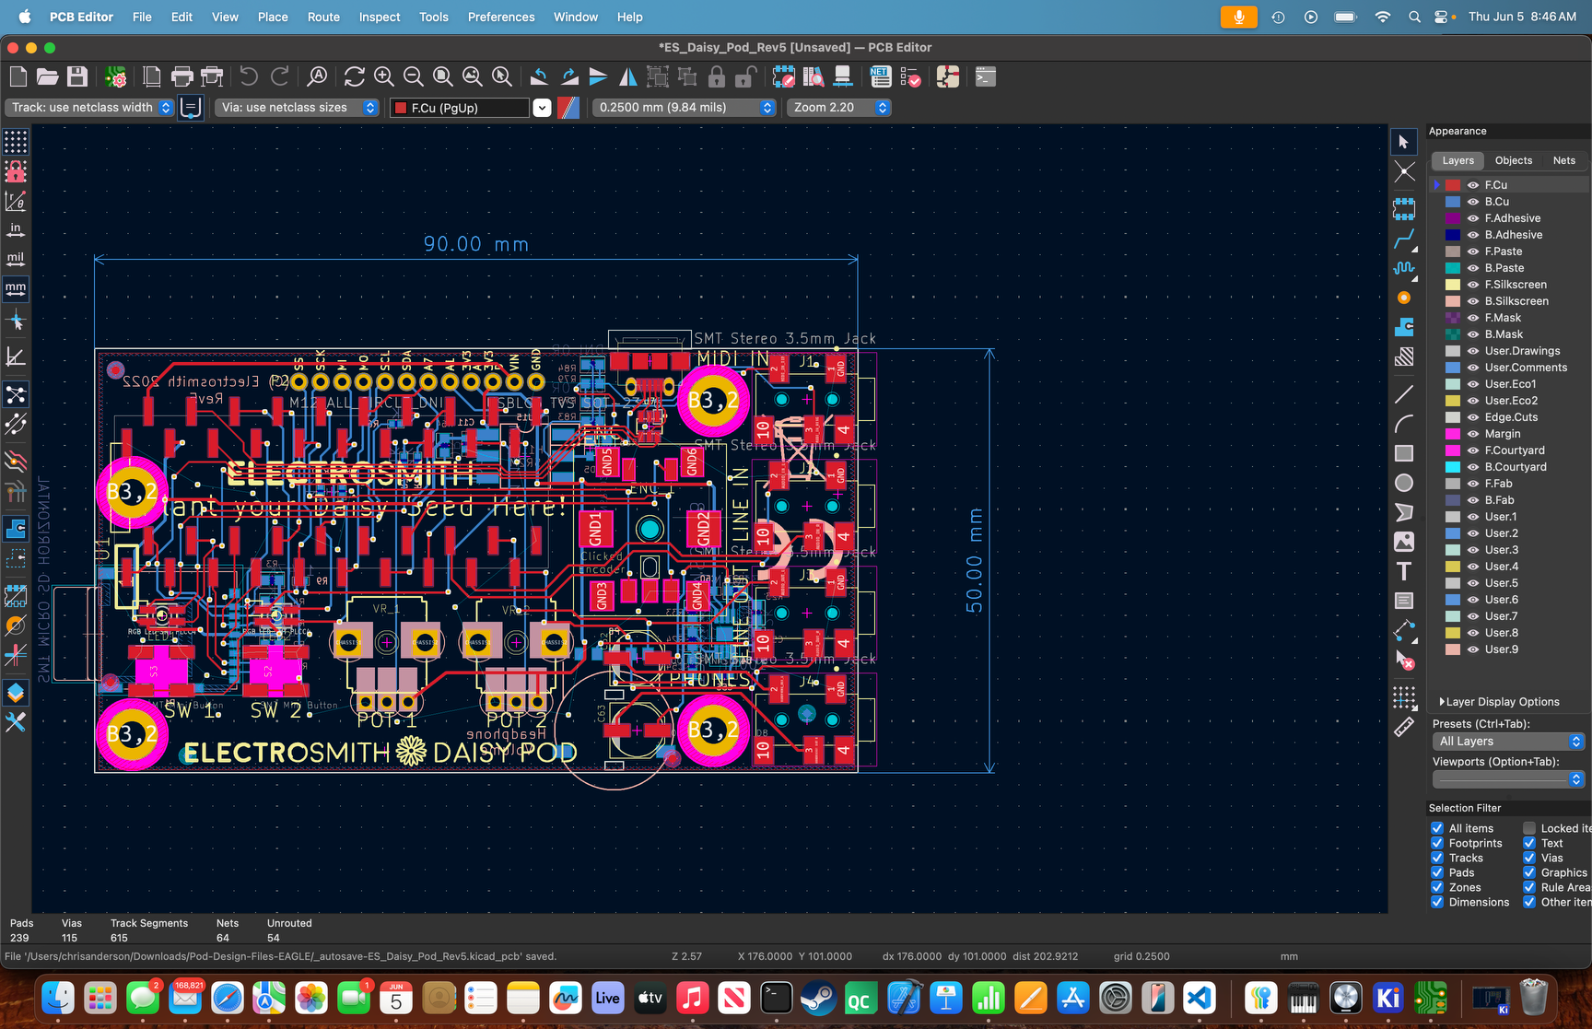Viewport: 1592px width, 1029px height.
Task: Hide the F.Cu layer with its eye icon
Action: tap(1473, 185)
